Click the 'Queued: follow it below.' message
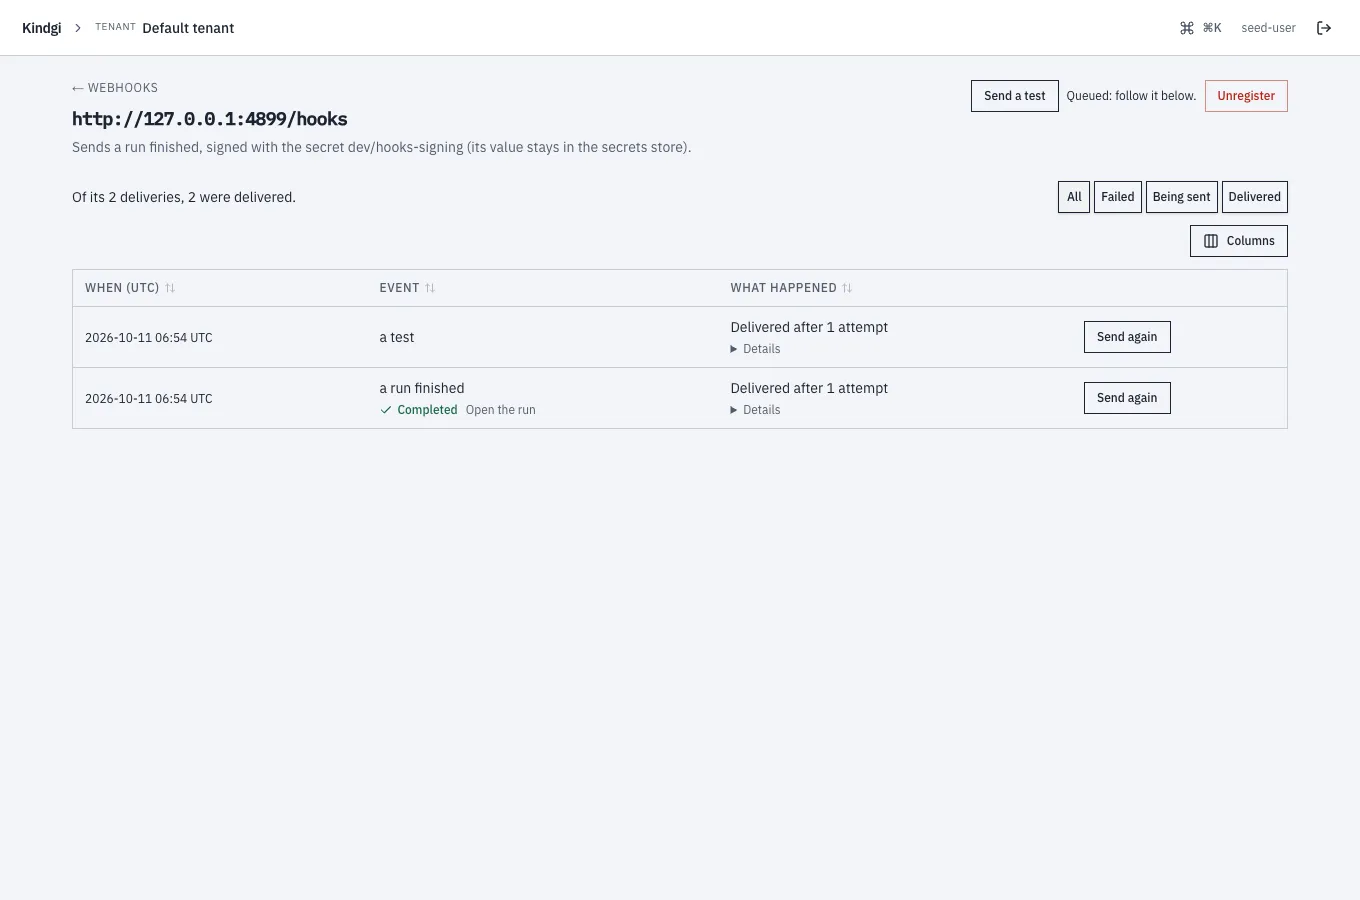The height and width of the screenshot is (900, 1360). coord(1131,96)
